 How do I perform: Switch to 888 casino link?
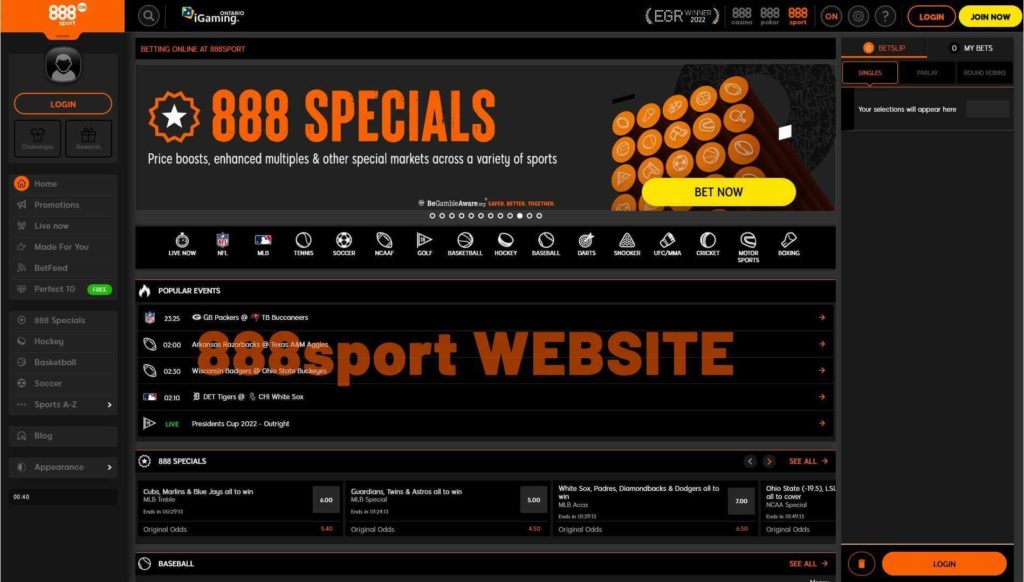[x=742, y=16]
